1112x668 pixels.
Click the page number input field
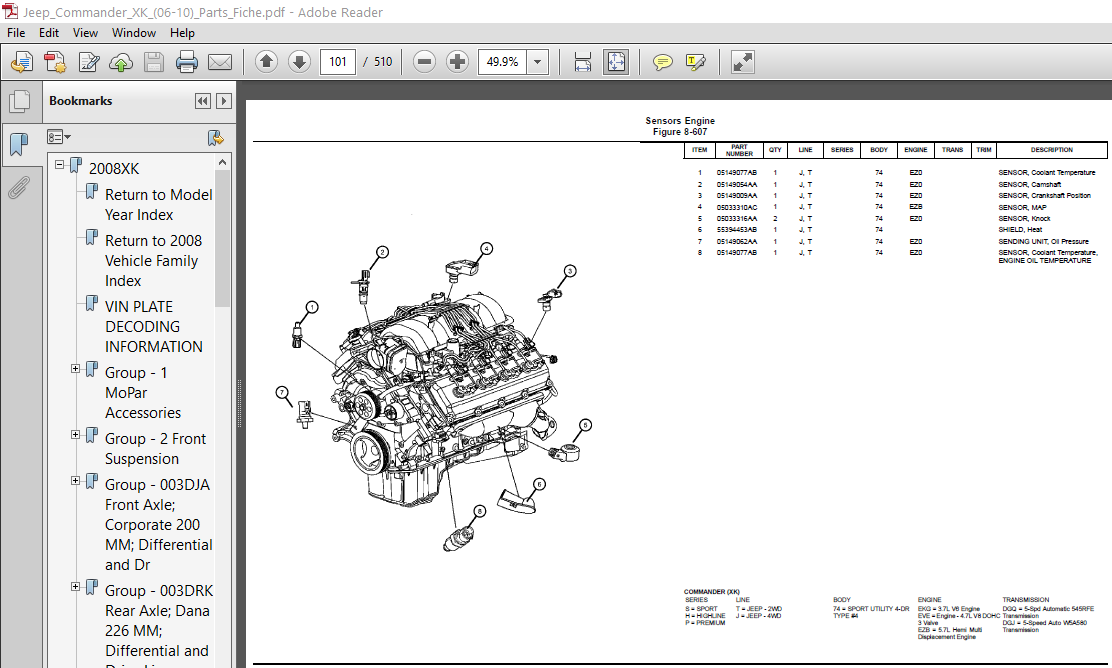click(x=338, y=62)
